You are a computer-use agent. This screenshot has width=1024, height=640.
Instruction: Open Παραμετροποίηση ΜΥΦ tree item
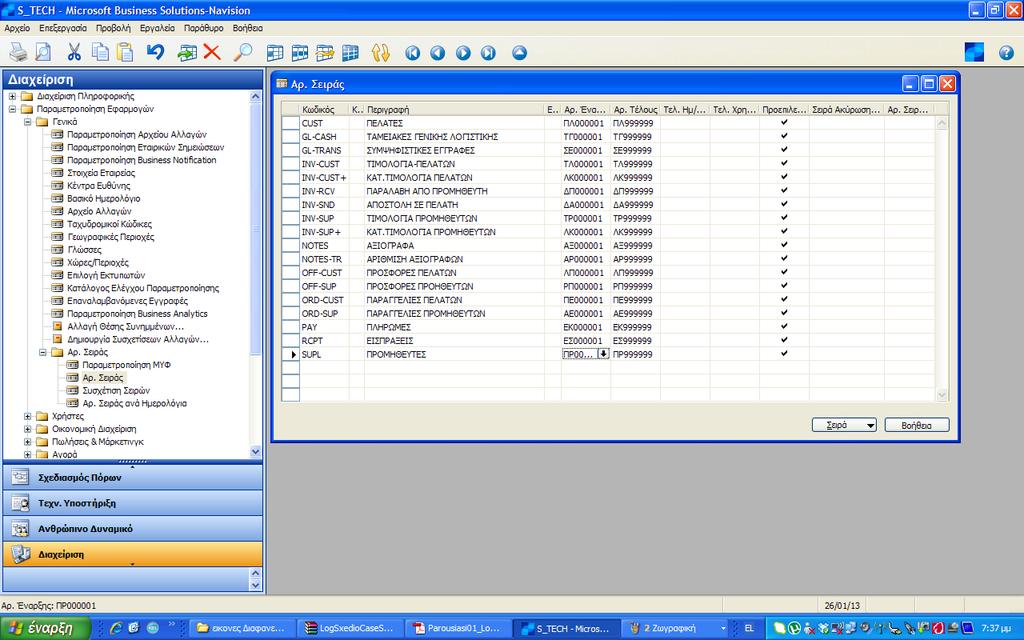pyautogui.click(x=126, y=365)
